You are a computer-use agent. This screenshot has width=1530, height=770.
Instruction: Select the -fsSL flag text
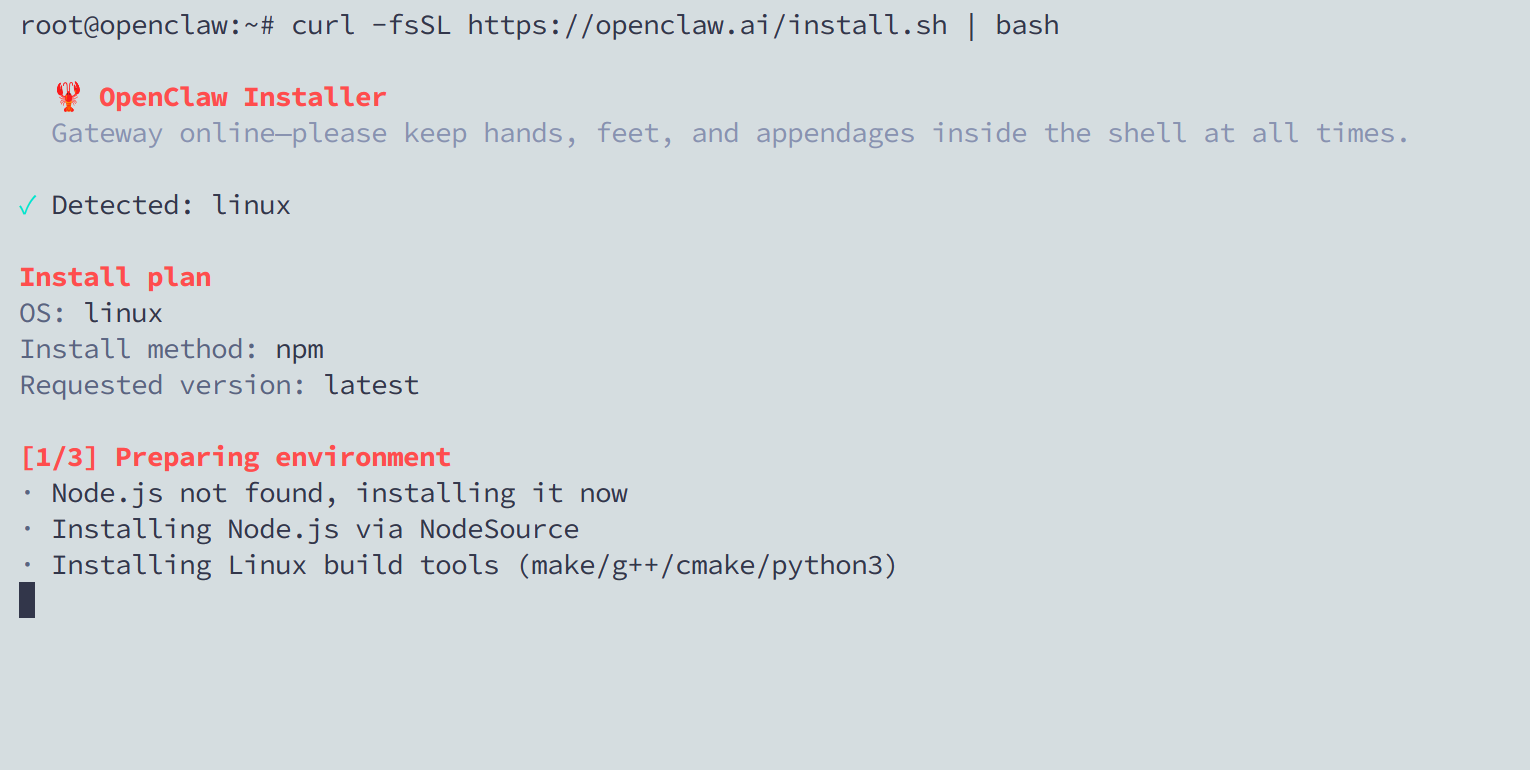point(411,25)
